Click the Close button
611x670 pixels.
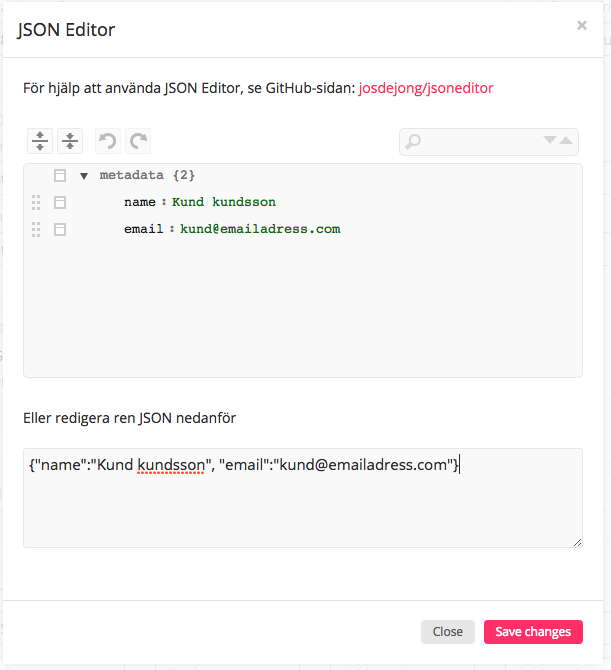pyautogui.click(x=448, y=632)
